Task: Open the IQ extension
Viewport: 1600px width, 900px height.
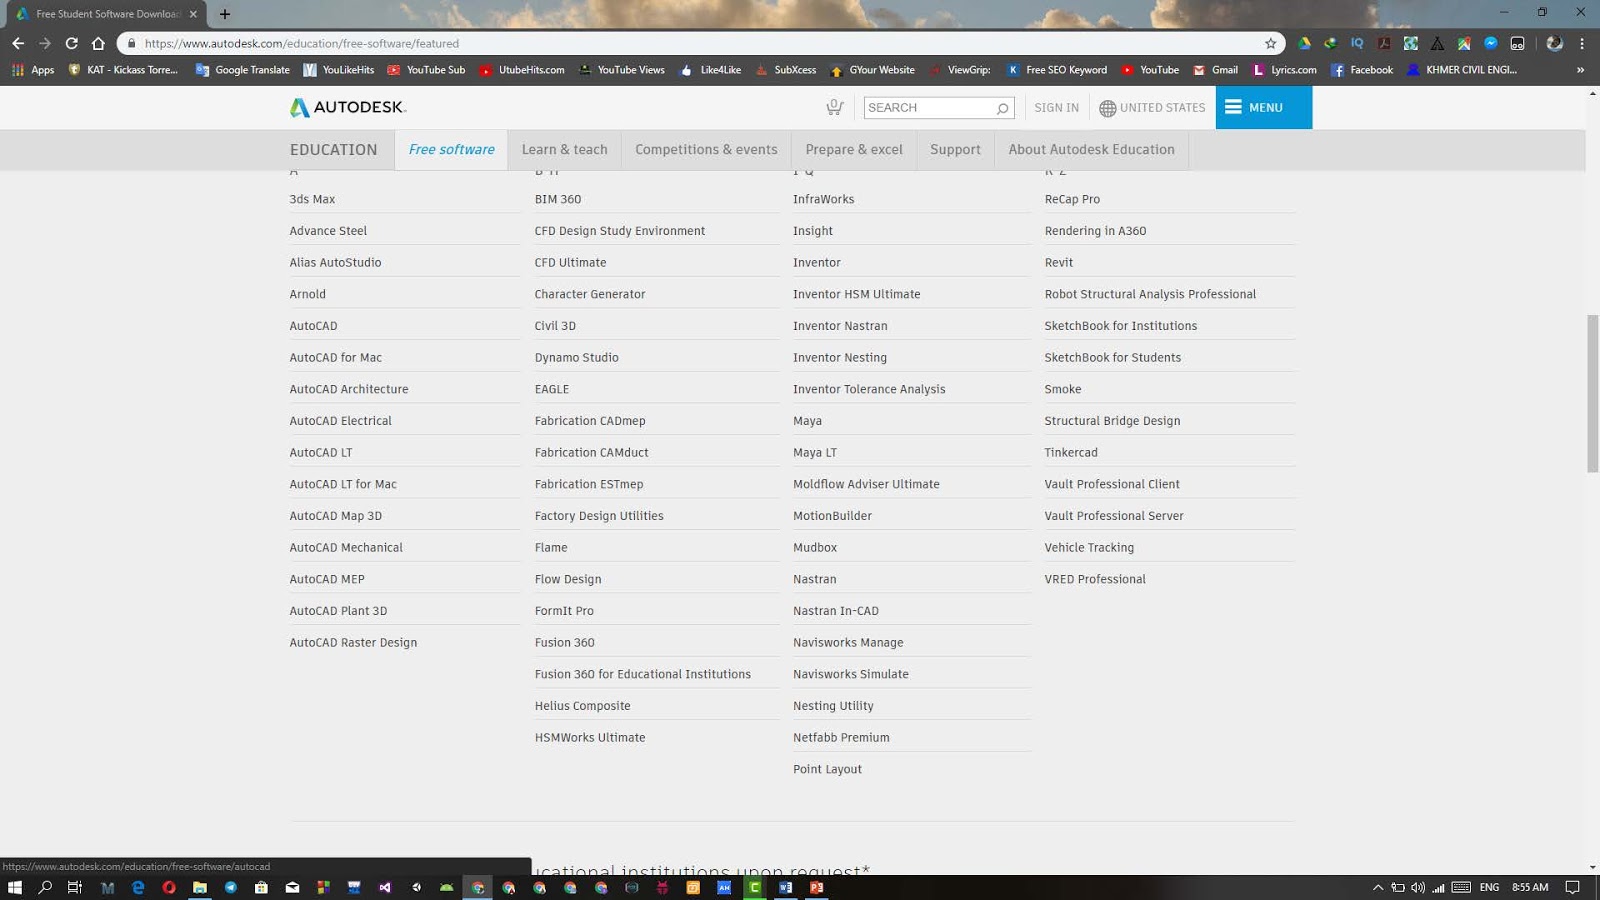Action: click(x=1357, y=43)
